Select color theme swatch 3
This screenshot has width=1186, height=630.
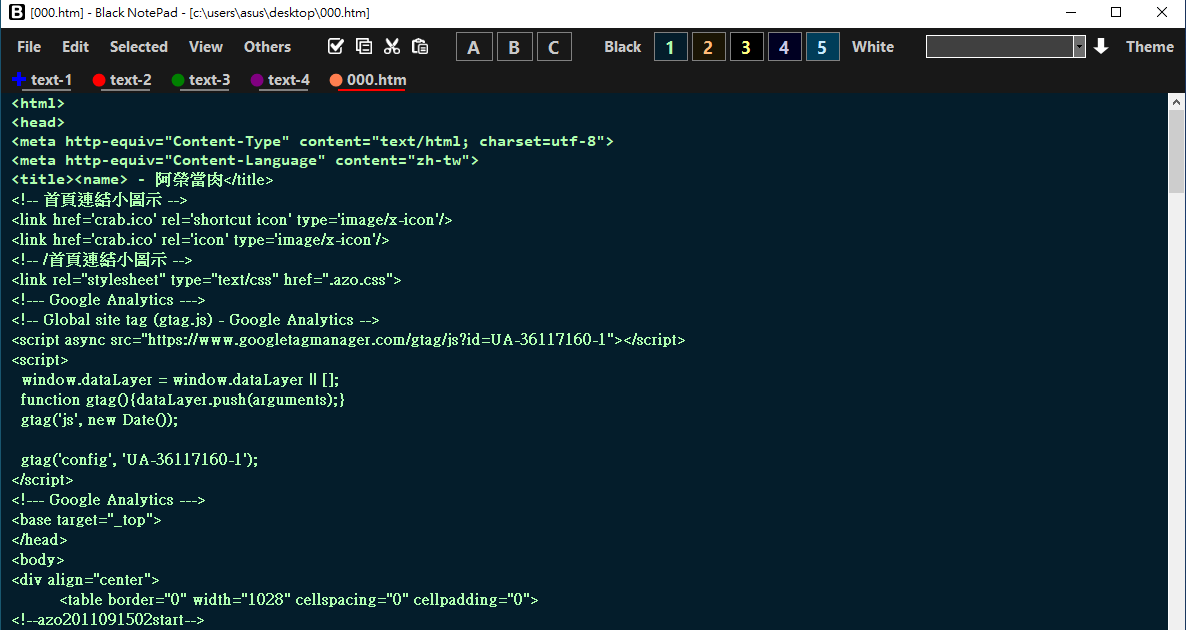pyautogui.click(x=746, y=46)
